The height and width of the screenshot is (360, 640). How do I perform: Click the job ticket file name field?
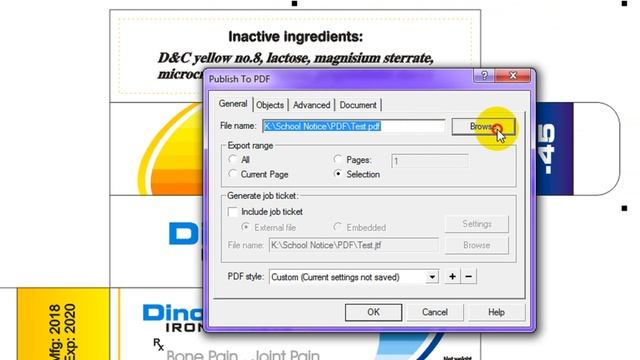(353, 245)
